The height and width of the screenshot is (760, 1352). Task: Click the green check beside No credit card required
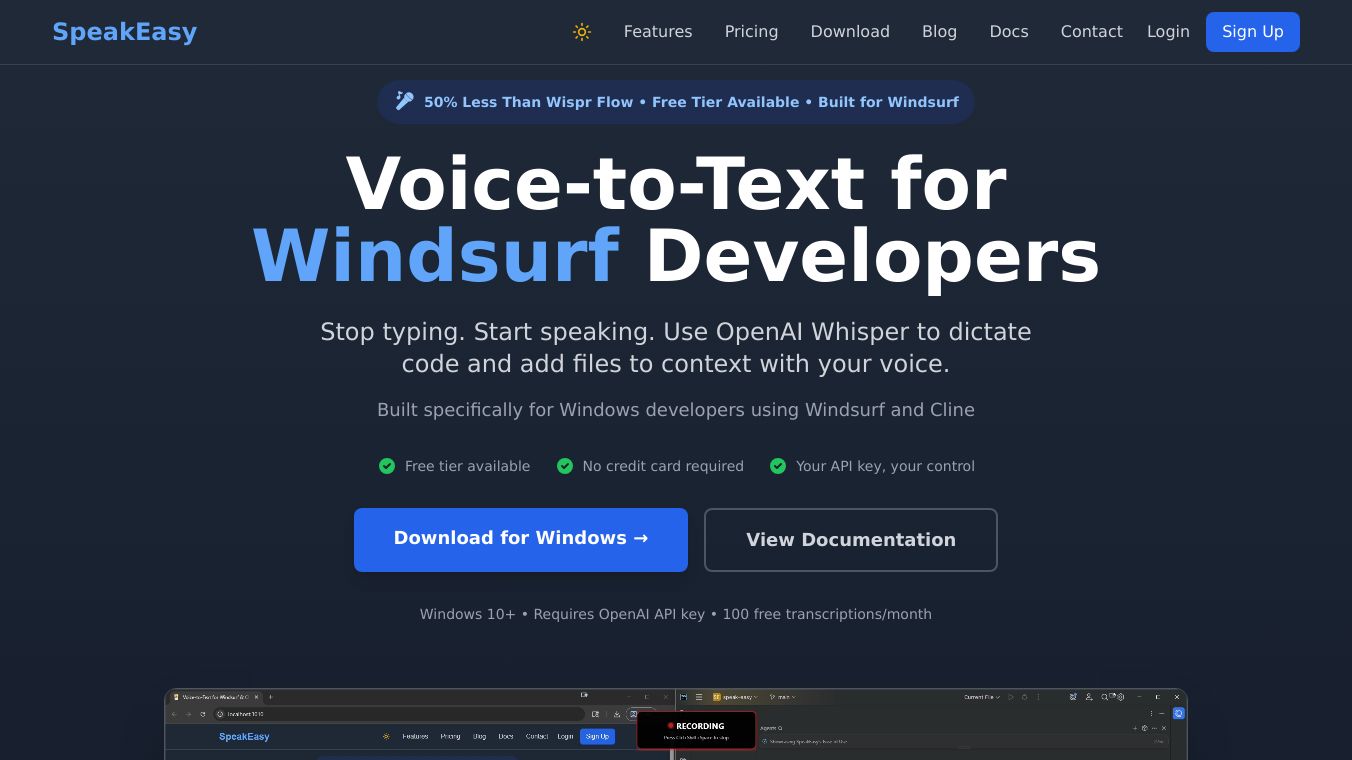pyautogui.click(x=565, y=466)
